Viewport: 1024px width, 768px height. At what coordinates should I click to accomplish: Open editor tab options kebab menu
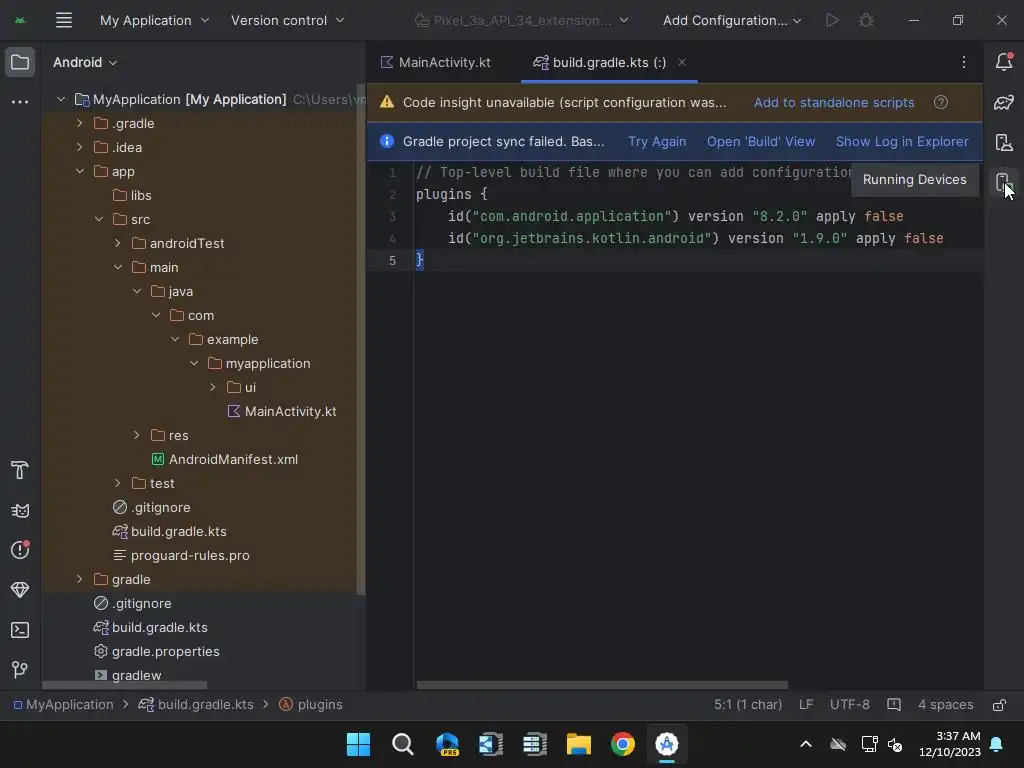pyautogui.click(x=963, y=62)
